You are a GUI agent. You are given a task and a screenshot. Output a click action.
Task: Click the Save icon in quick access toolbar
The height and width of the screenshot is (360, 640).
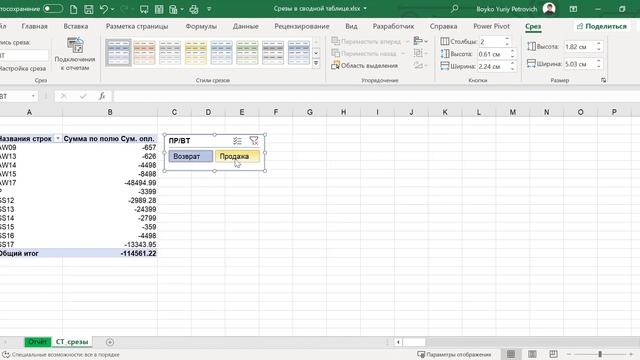pyautogui.click(x=89, y=9)
